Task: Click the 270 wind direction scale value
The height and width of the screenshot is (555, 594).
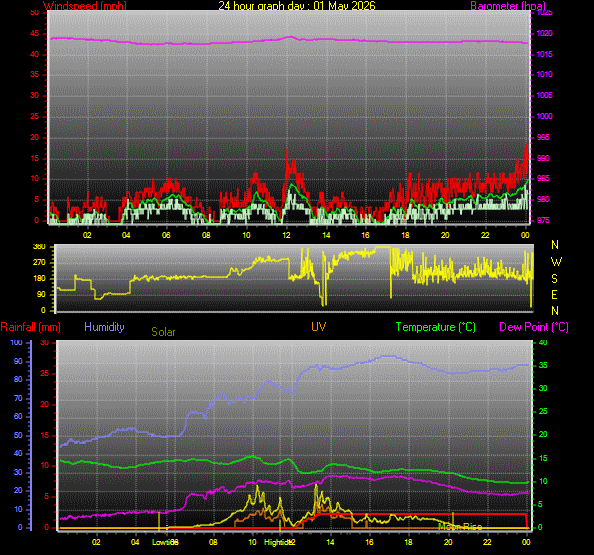Action: (39, 262)
